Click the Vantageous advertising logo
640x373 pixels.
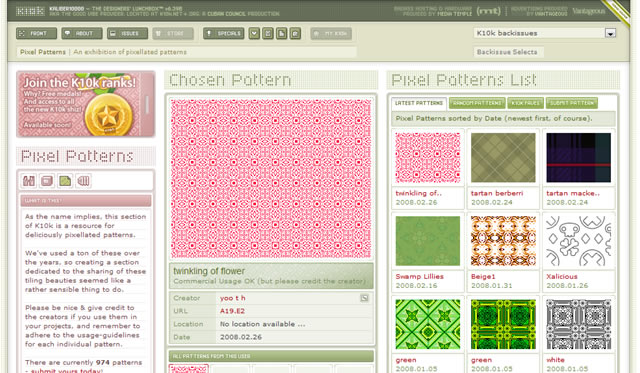[589, 11]
